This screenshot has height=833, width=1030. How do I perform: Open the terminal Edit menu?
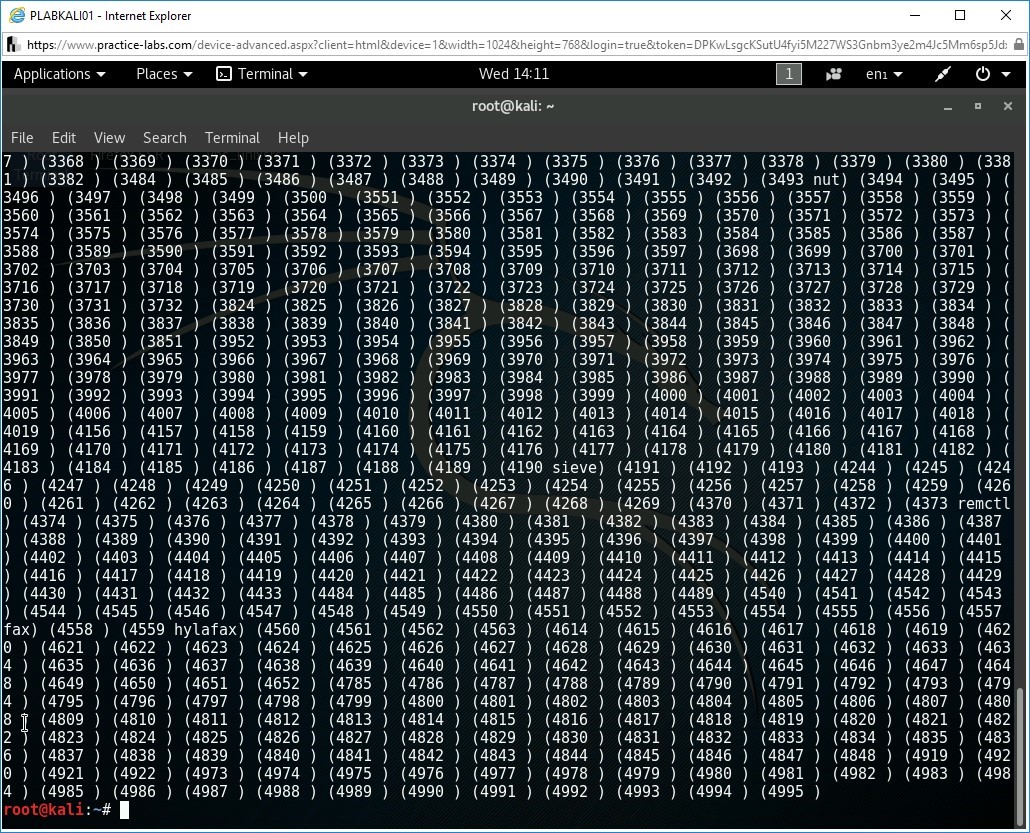coord(64,138)
